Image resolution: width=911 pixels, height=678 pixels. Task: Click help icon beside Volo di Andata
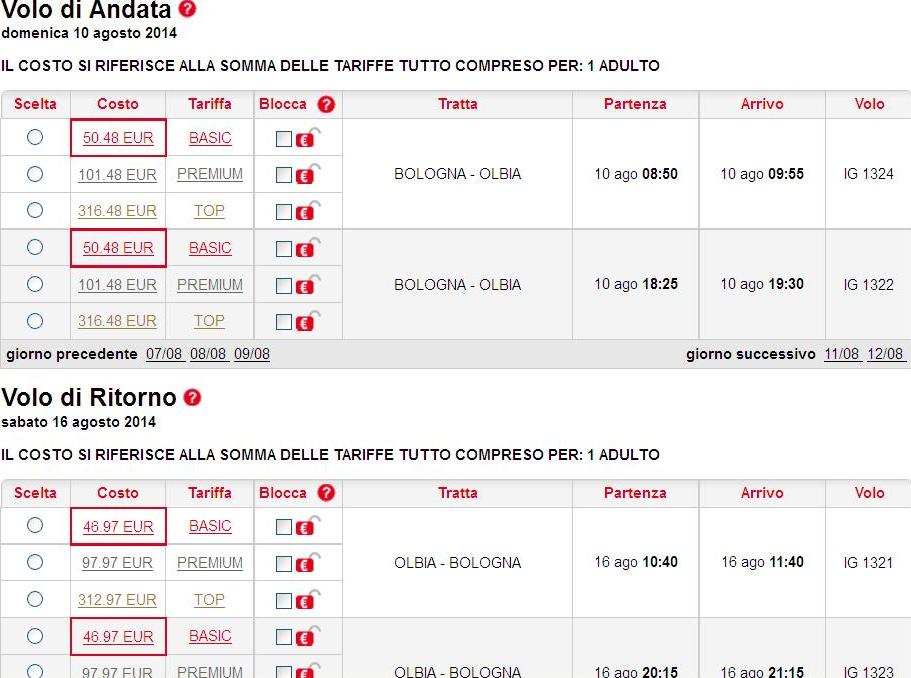(x=187, y=9)
